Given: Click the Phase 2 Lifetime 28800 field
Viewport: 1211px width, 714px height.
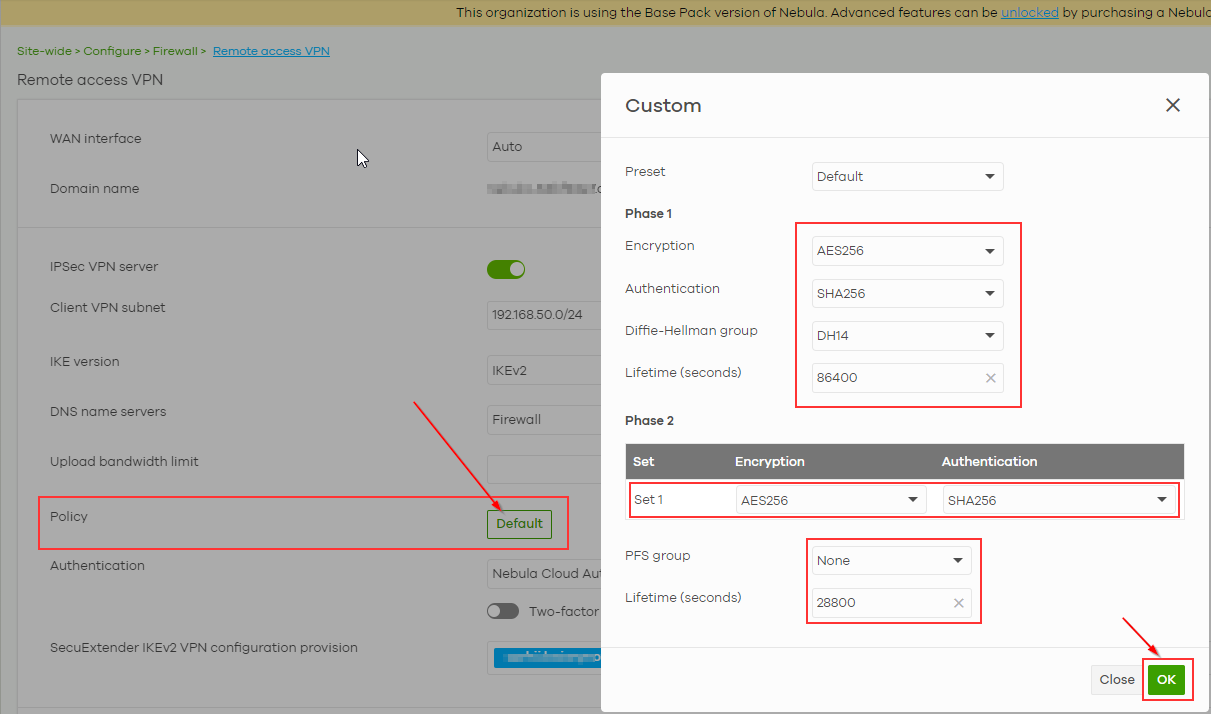Looking at the screenshot, I should [878, 603].
